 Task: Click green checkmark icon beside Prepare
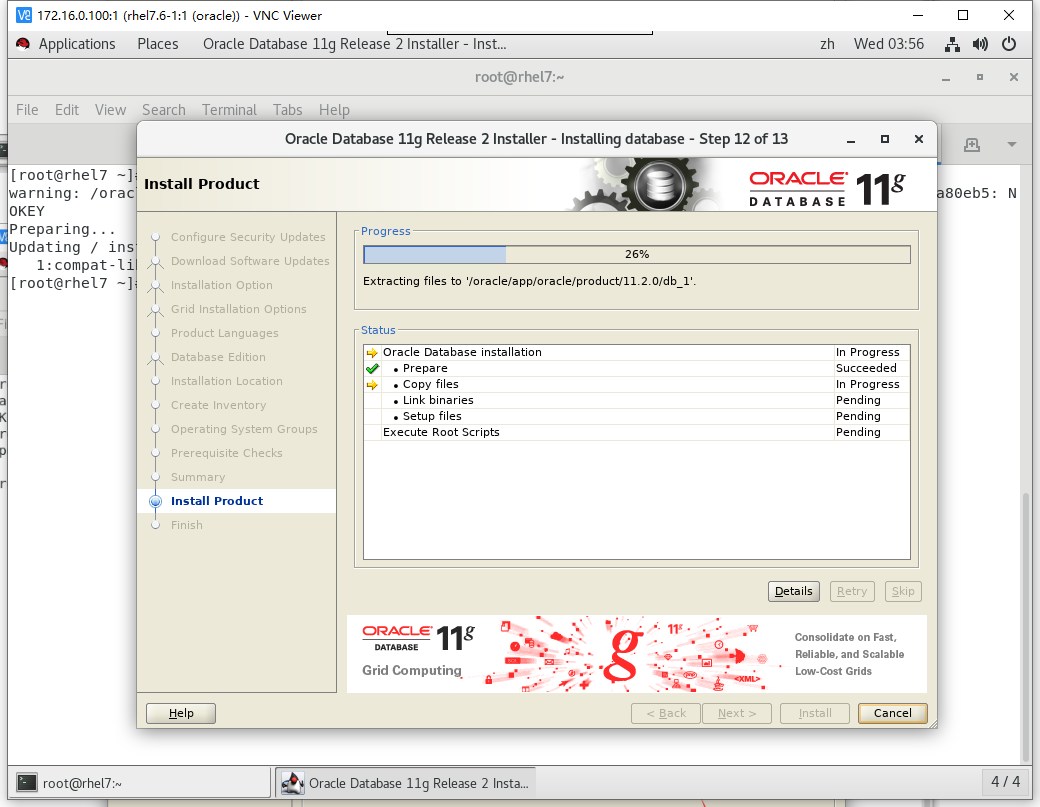(372, 369)
